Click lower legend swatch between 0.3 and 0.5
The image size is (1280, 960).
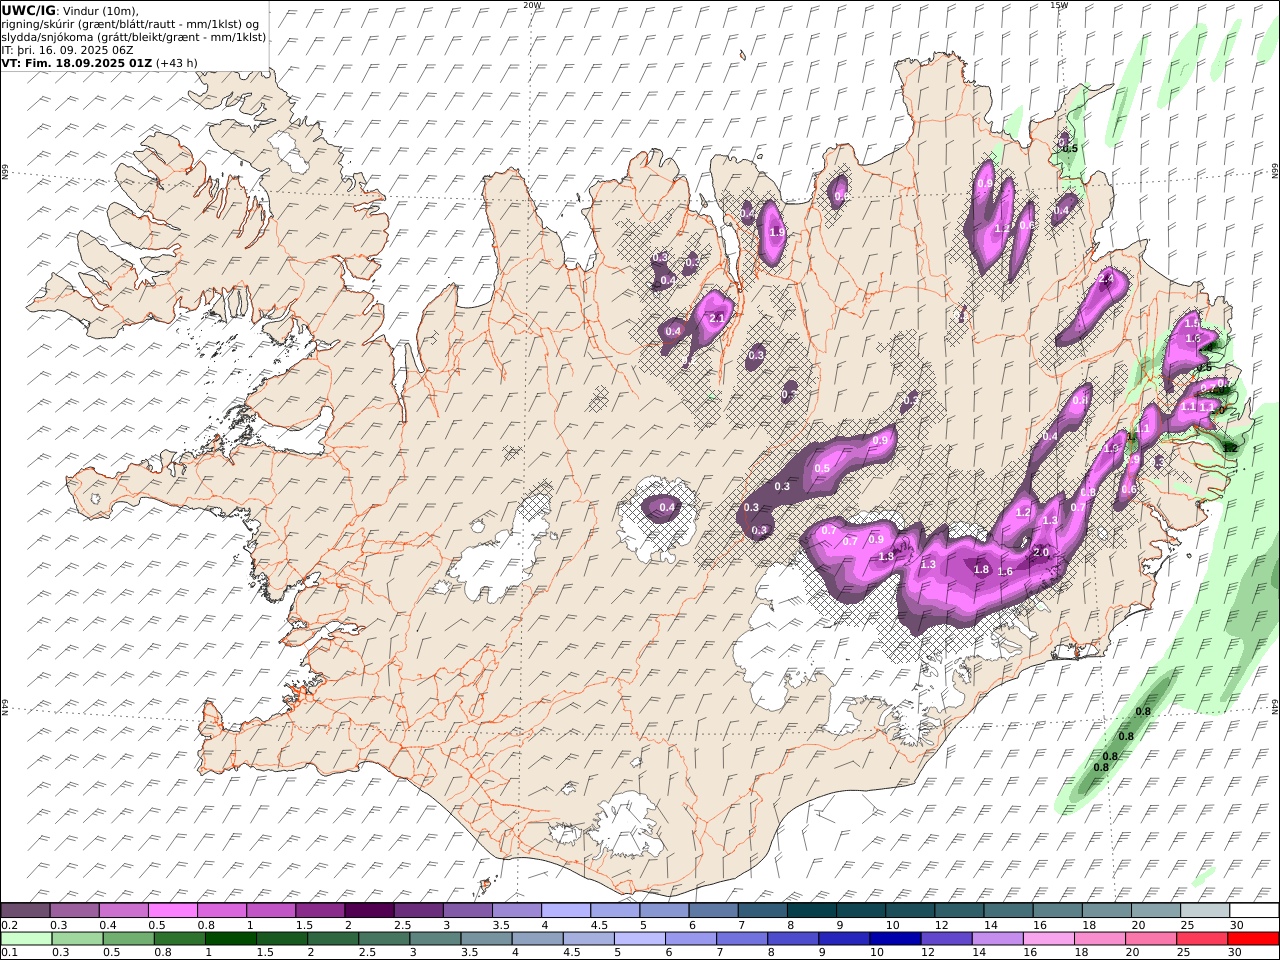click(77, 939)
